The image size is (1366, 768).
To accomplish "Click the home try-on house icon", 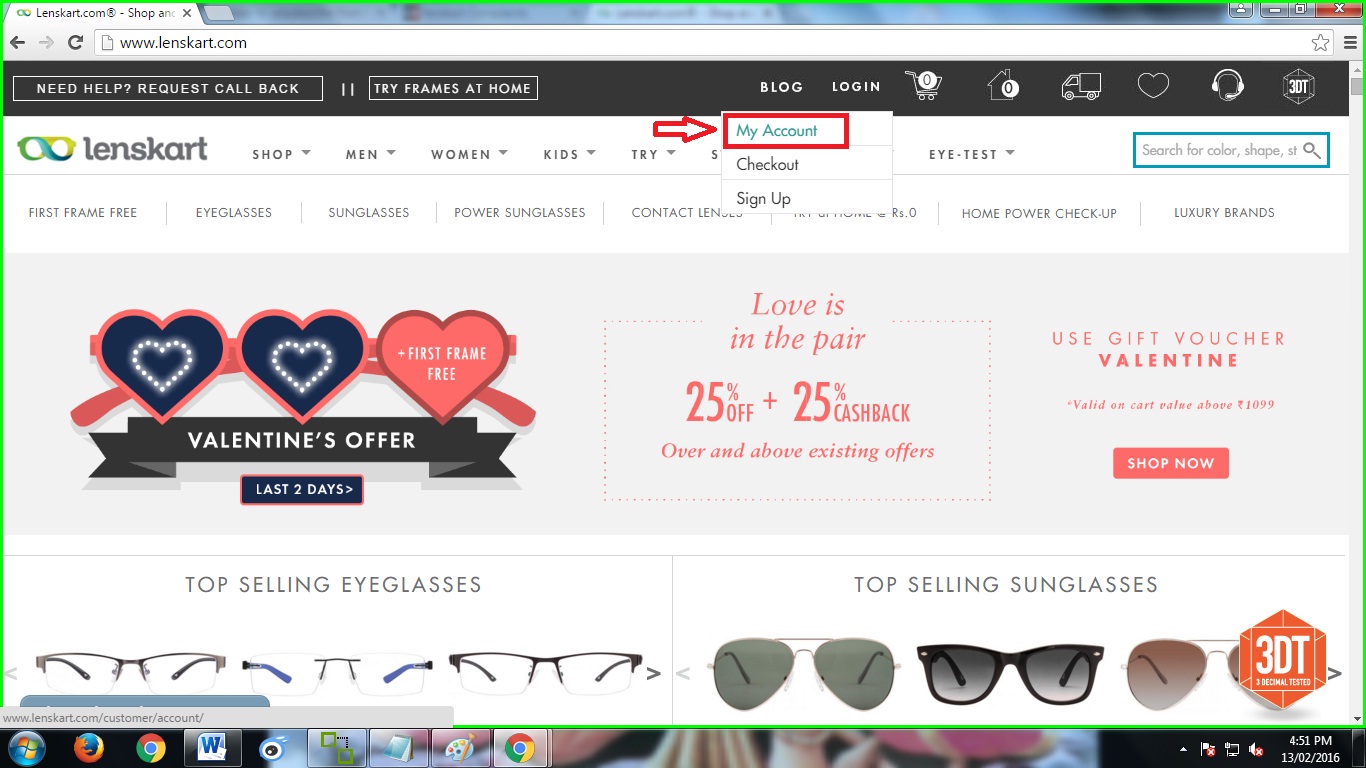I will pyautogui.click(x=1003, y=86).
